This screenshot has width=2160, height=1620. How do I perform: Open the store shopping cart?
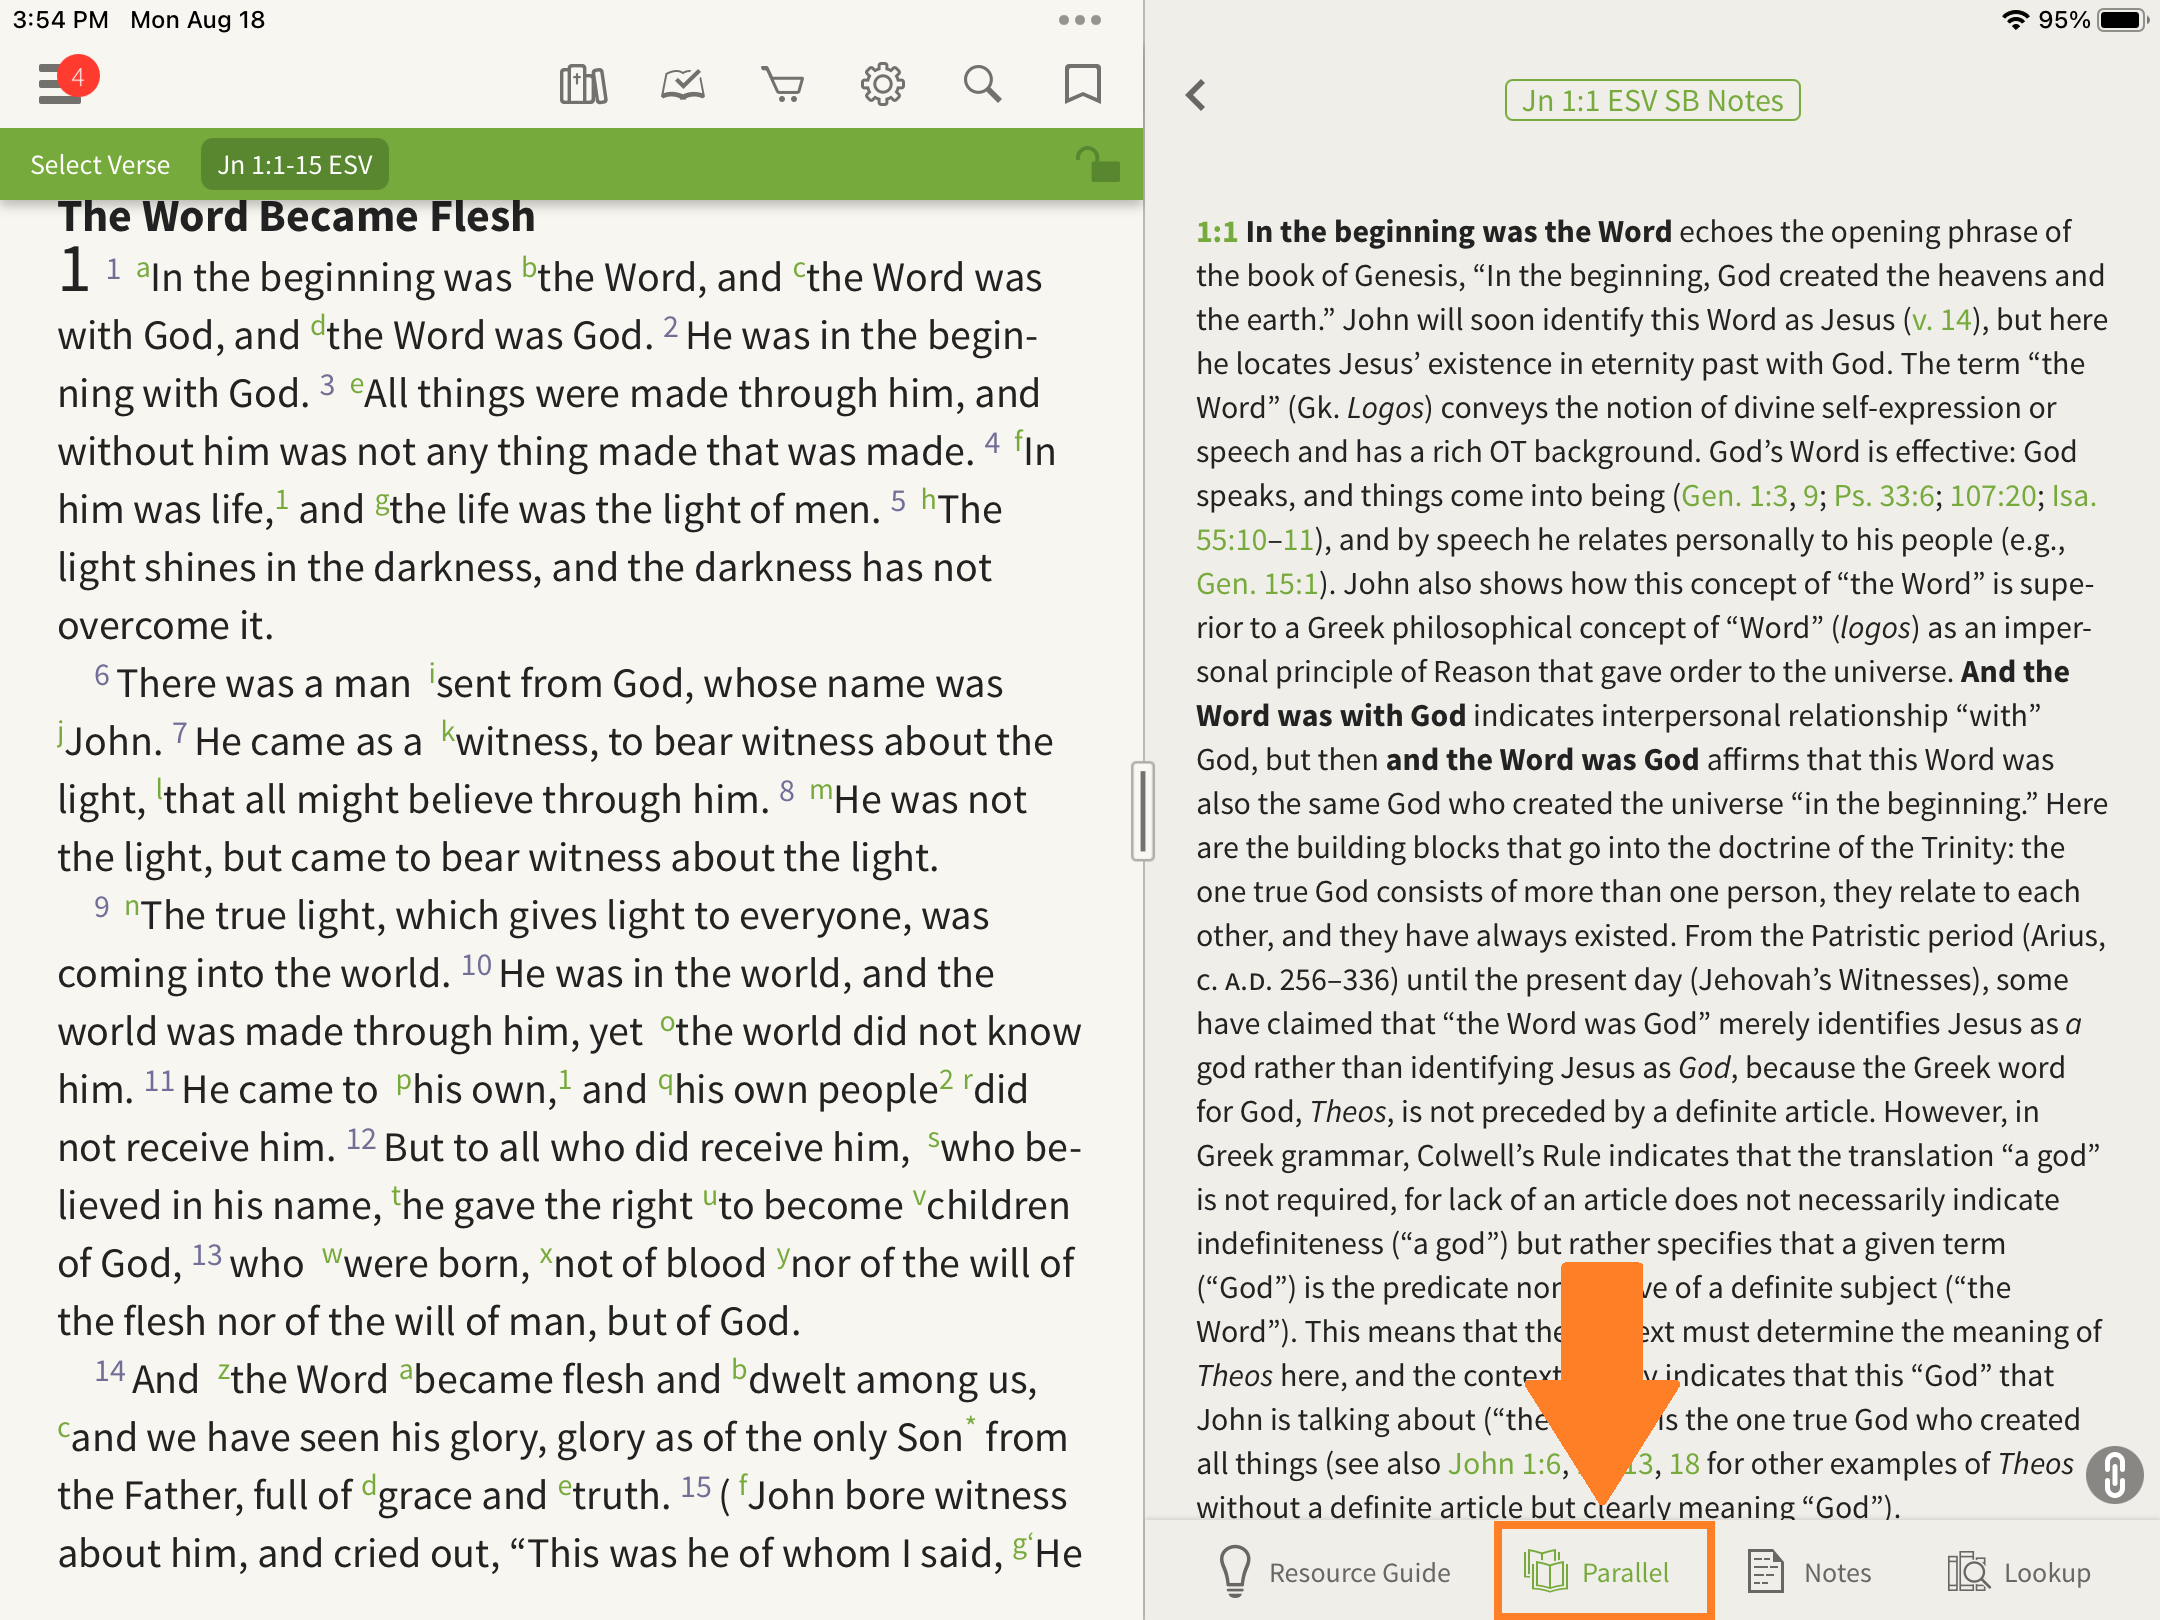point(783,85)
